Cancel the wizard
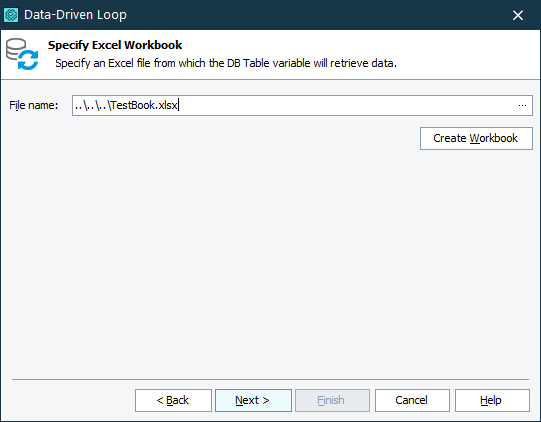The height and width of the screenshot is (422, 541). click(x=412, y=400)
